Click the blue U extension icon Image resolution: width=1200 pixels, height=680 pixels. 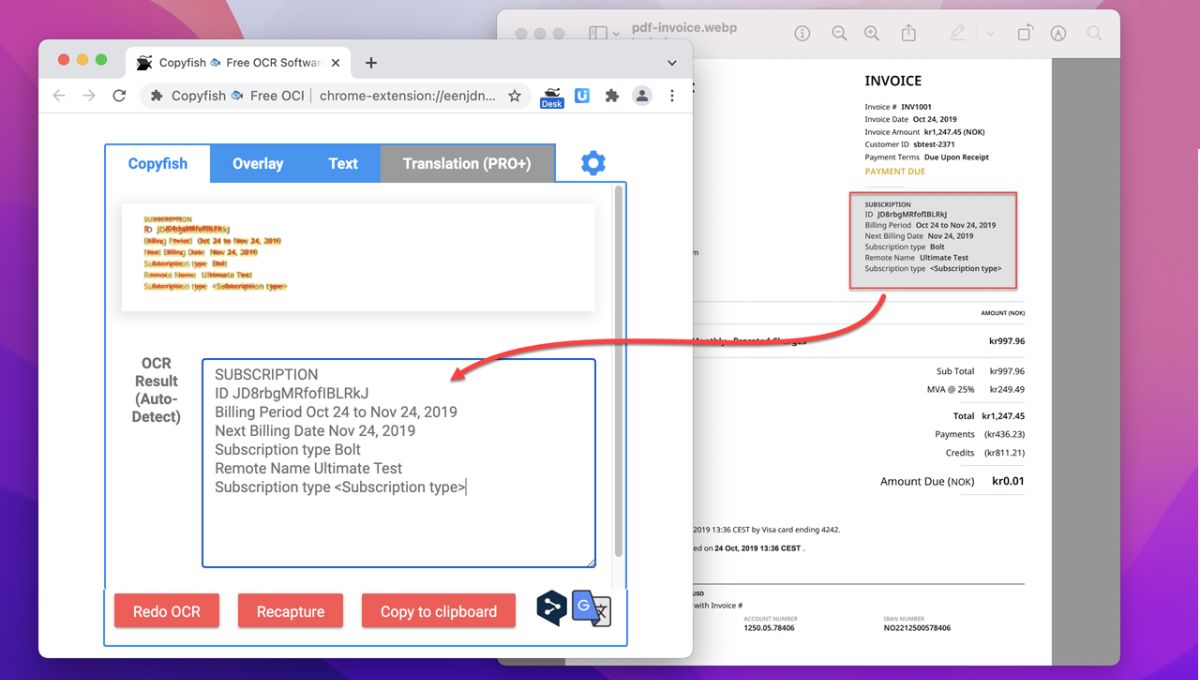tap(583, 96)
